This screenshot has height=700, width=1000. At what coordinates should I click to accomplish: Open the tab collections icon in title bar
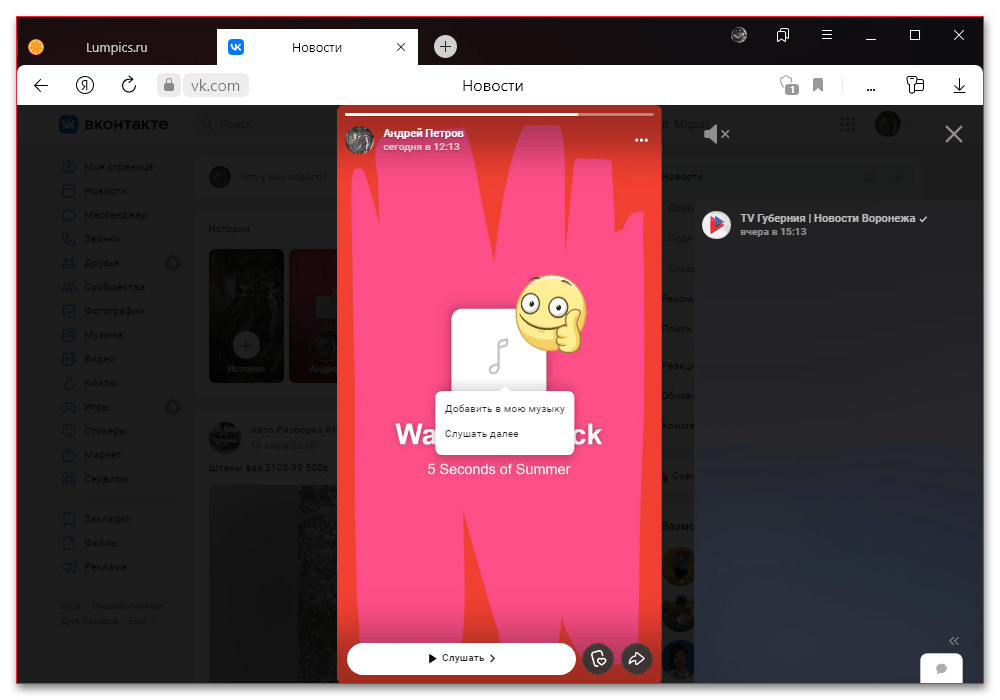tap(783, 35)
